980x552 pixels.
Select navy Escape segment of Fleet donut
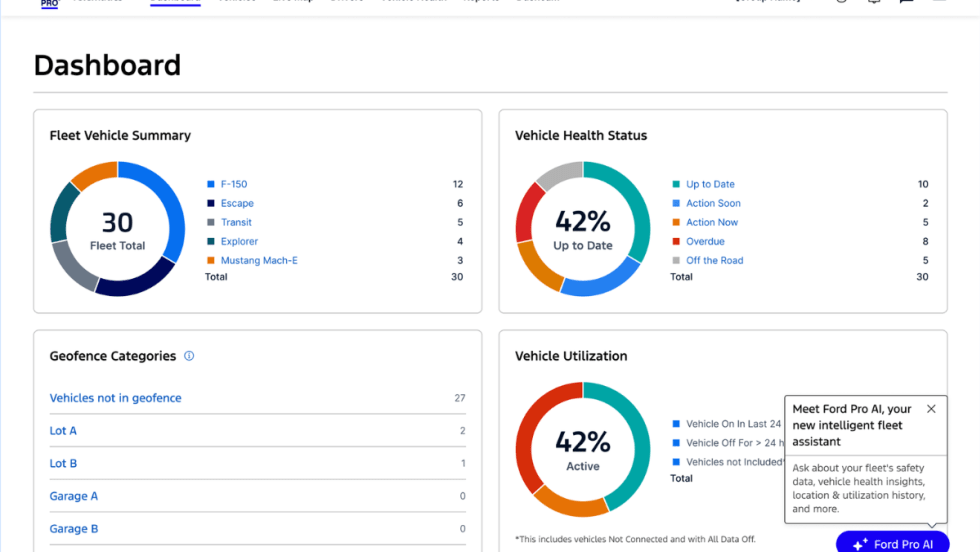tap(139, 283)
